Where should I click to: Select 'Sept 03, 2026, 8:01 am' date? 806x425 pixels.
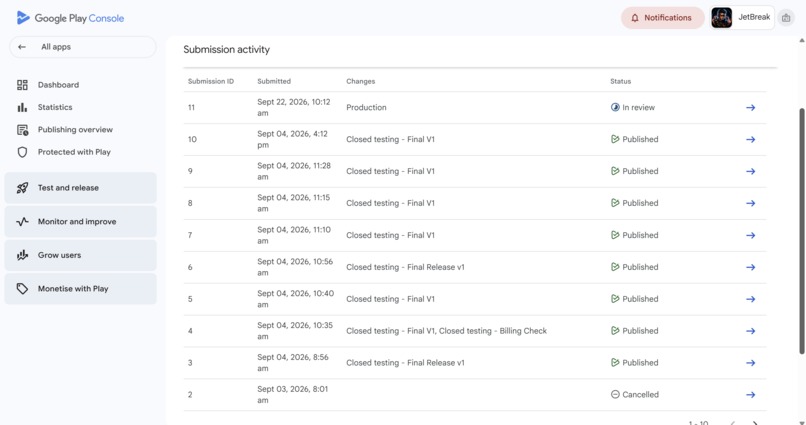pos(292,395)
